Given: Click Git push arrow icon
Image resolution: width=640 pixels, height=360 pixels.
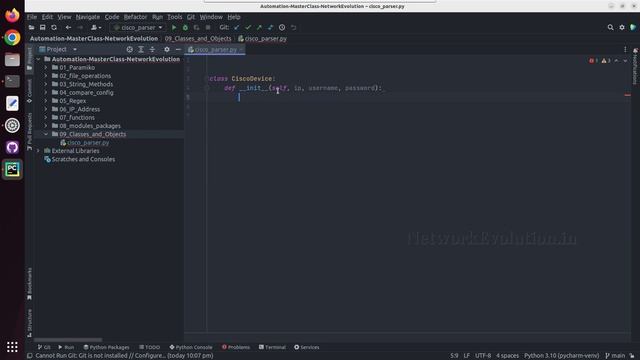Looking at the screenshot, I should coord(259,27).
